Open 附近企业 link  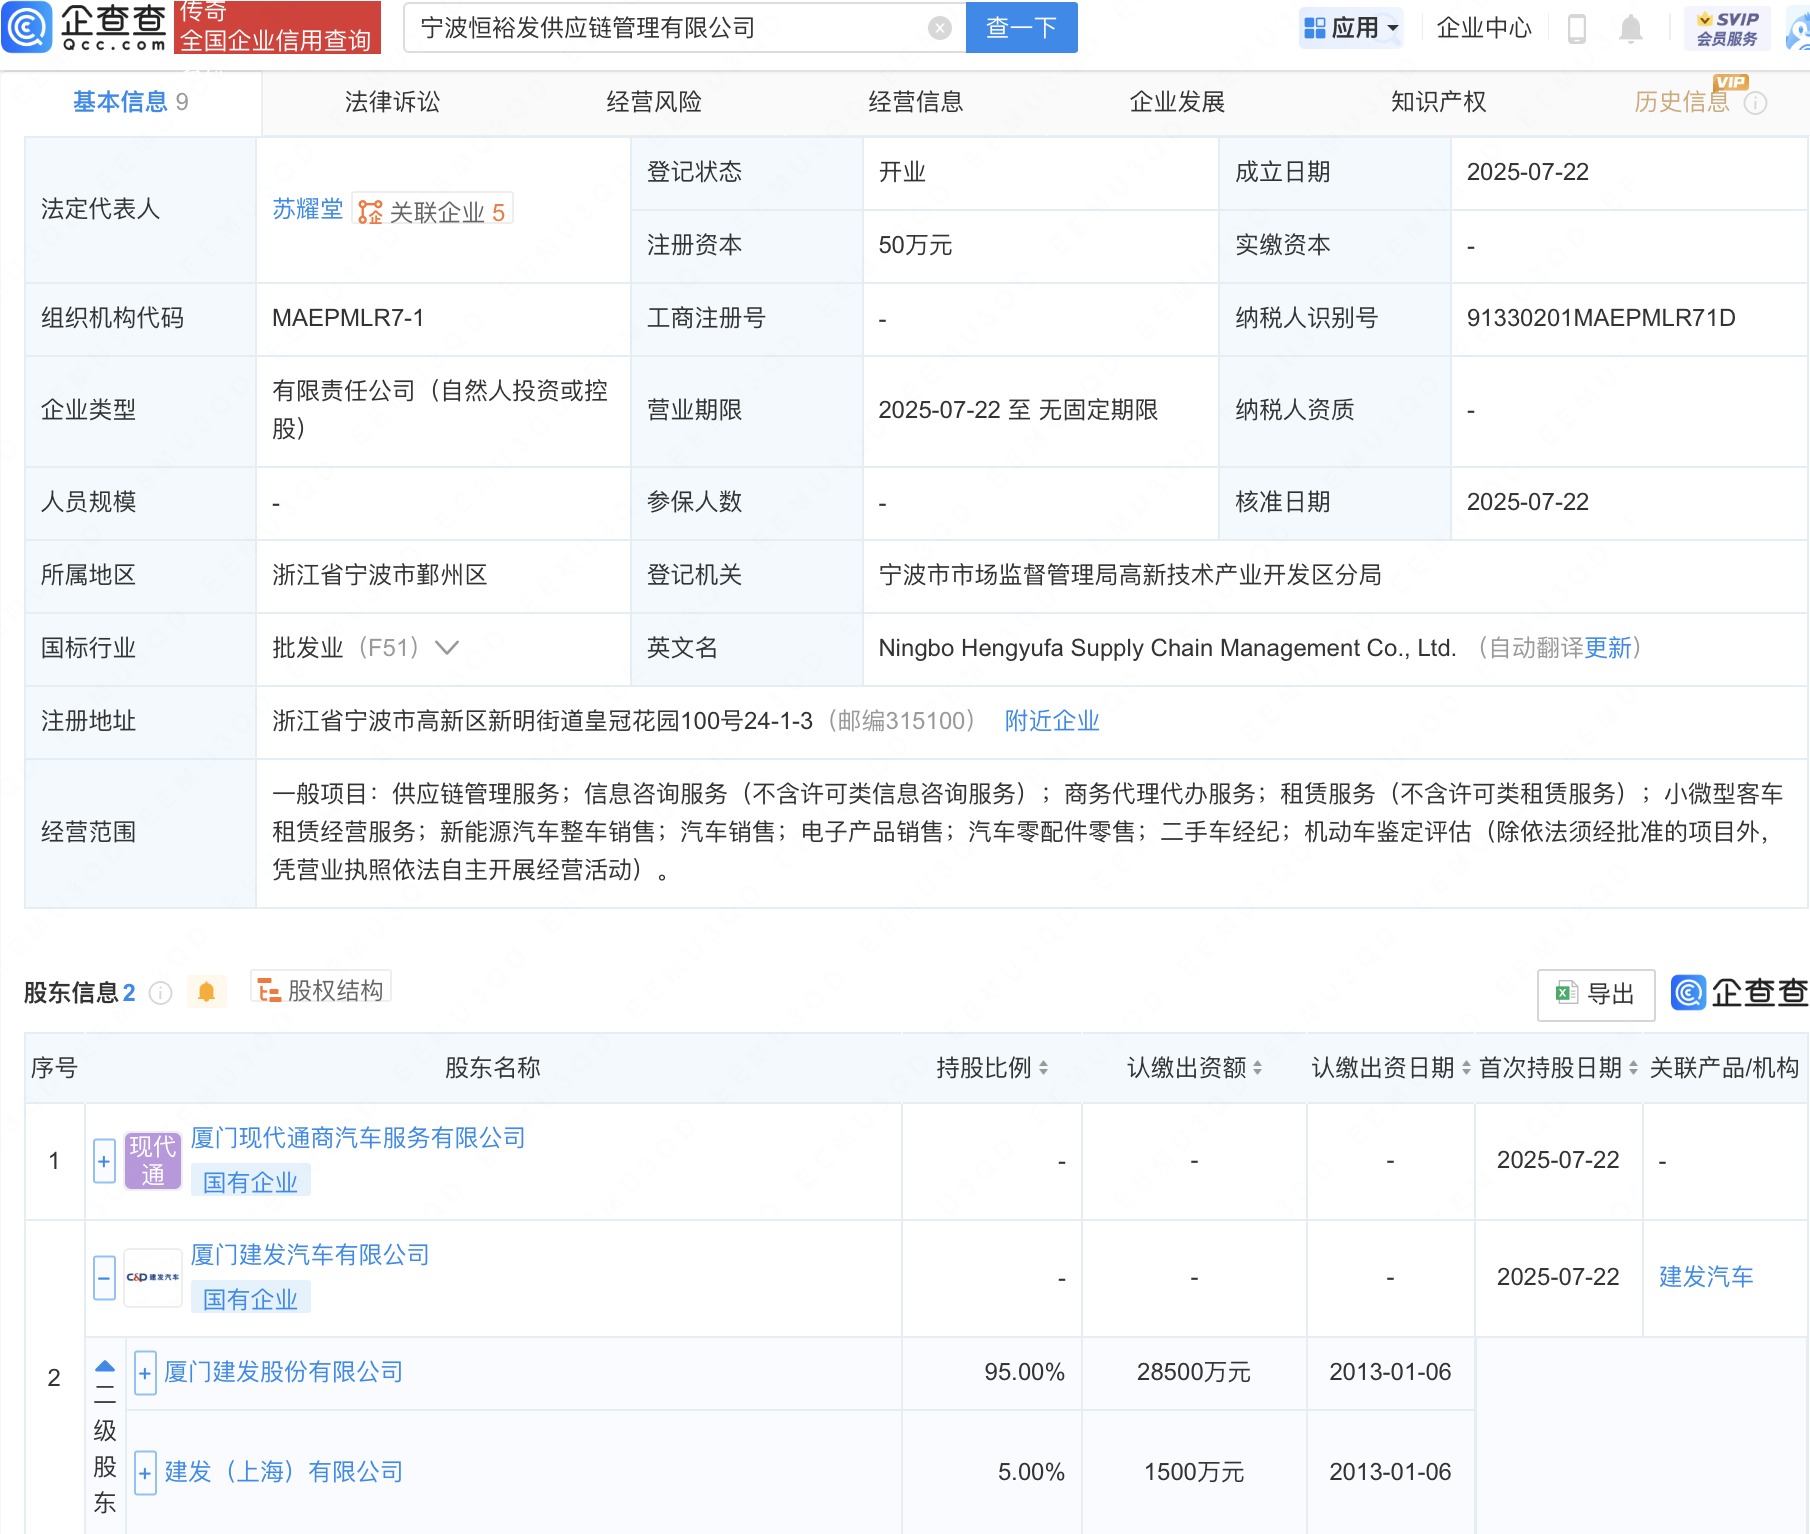[1052, 721]
